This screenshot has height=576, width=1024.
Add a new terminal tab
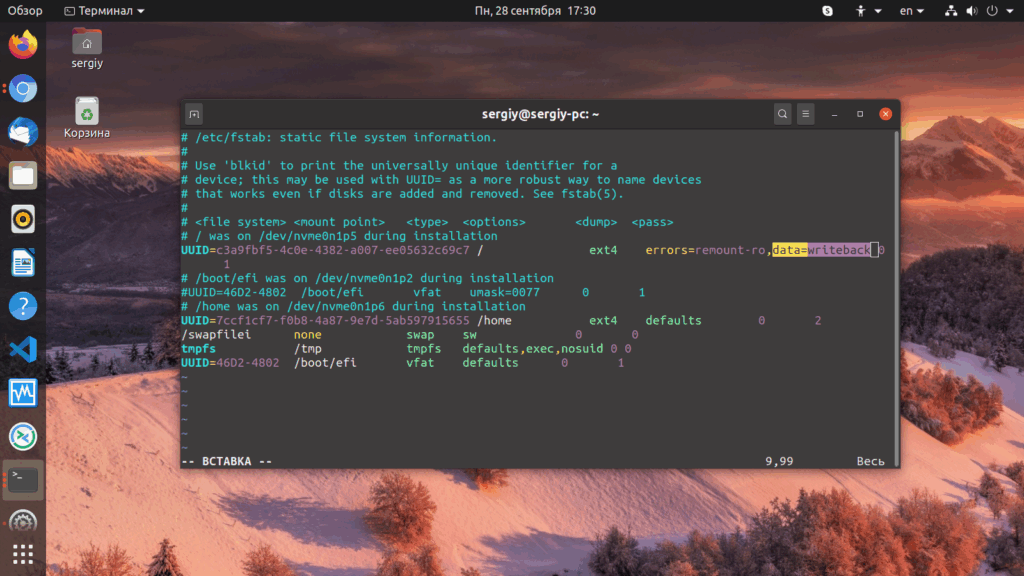pos(194,114)
